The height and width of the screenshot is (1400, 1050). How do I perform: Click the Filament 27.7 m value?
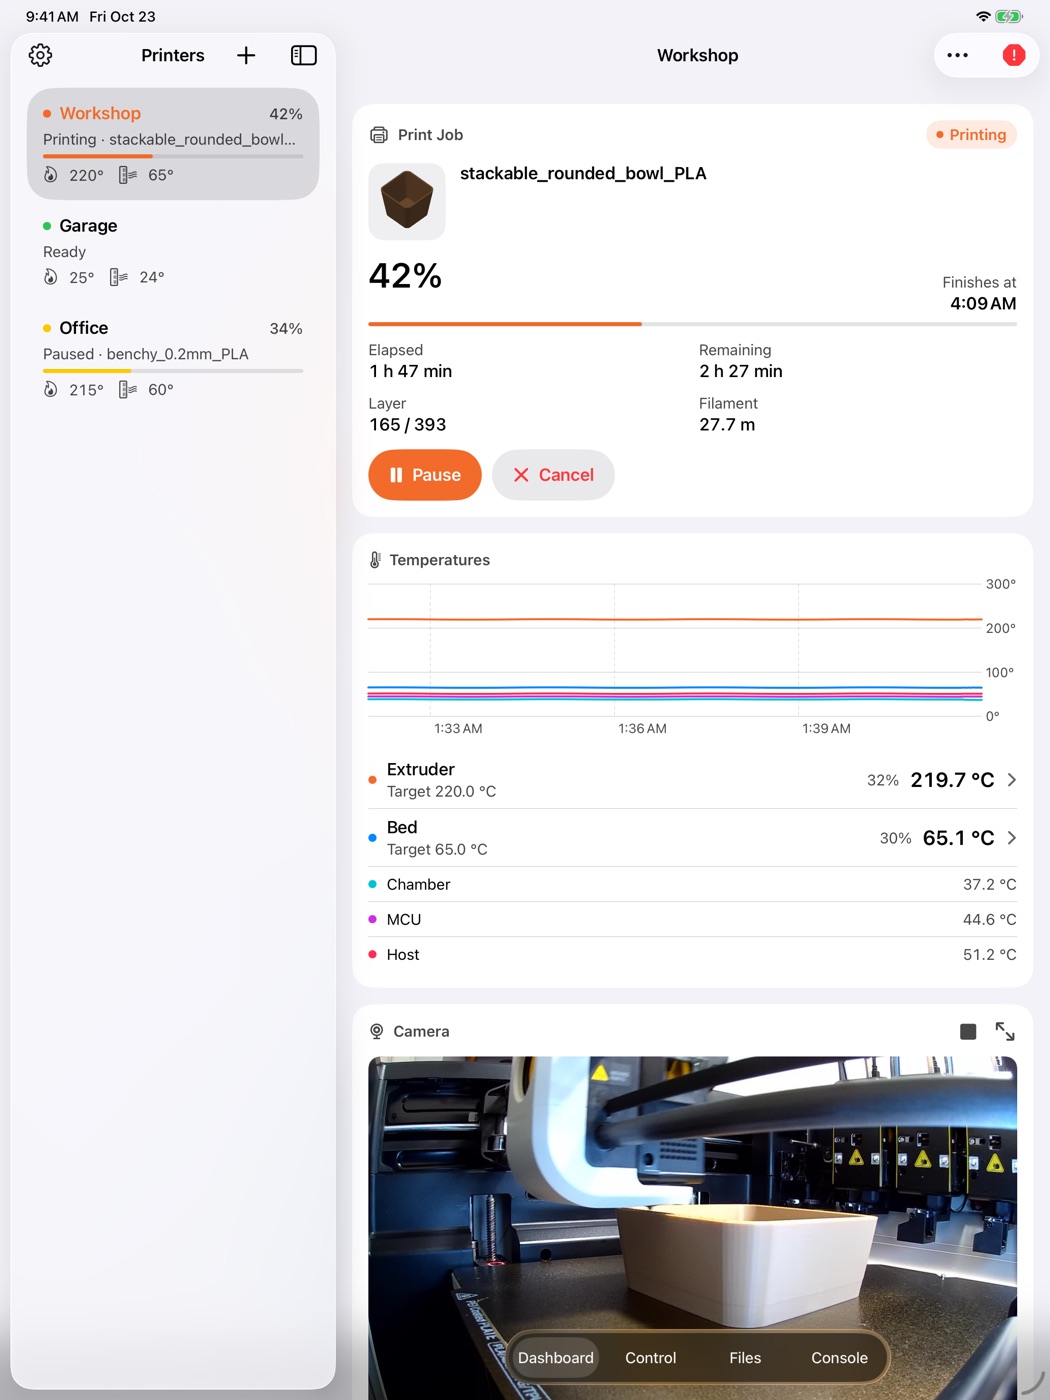(727, 425)
